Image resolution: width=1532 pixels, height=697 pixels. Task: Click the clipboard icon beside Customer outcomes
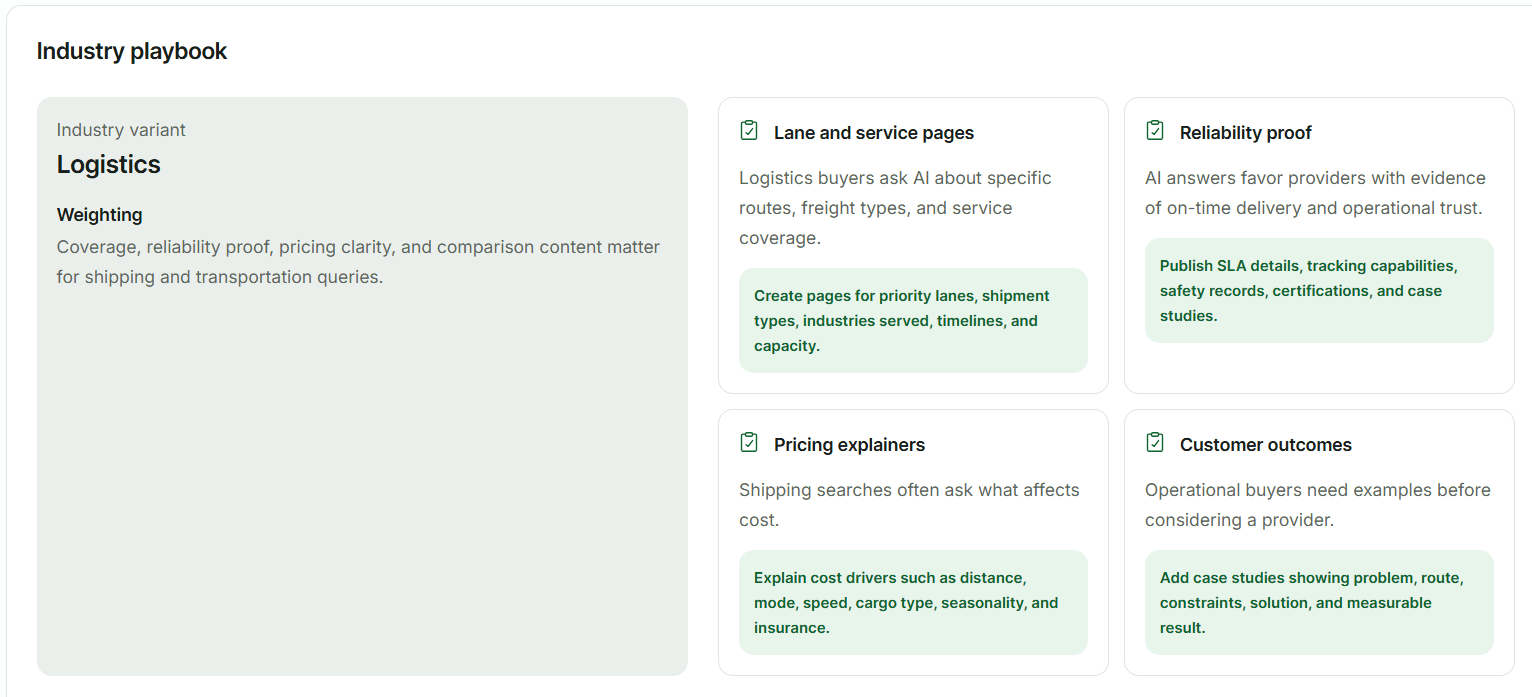pyautogui.click(x=1155, y=443)
